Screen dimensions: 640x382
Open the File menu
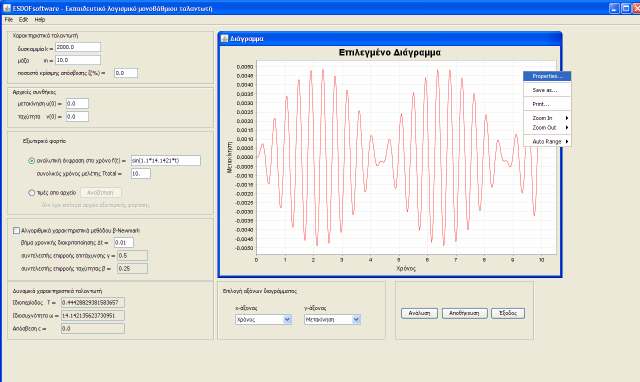[x=9, y=20]
